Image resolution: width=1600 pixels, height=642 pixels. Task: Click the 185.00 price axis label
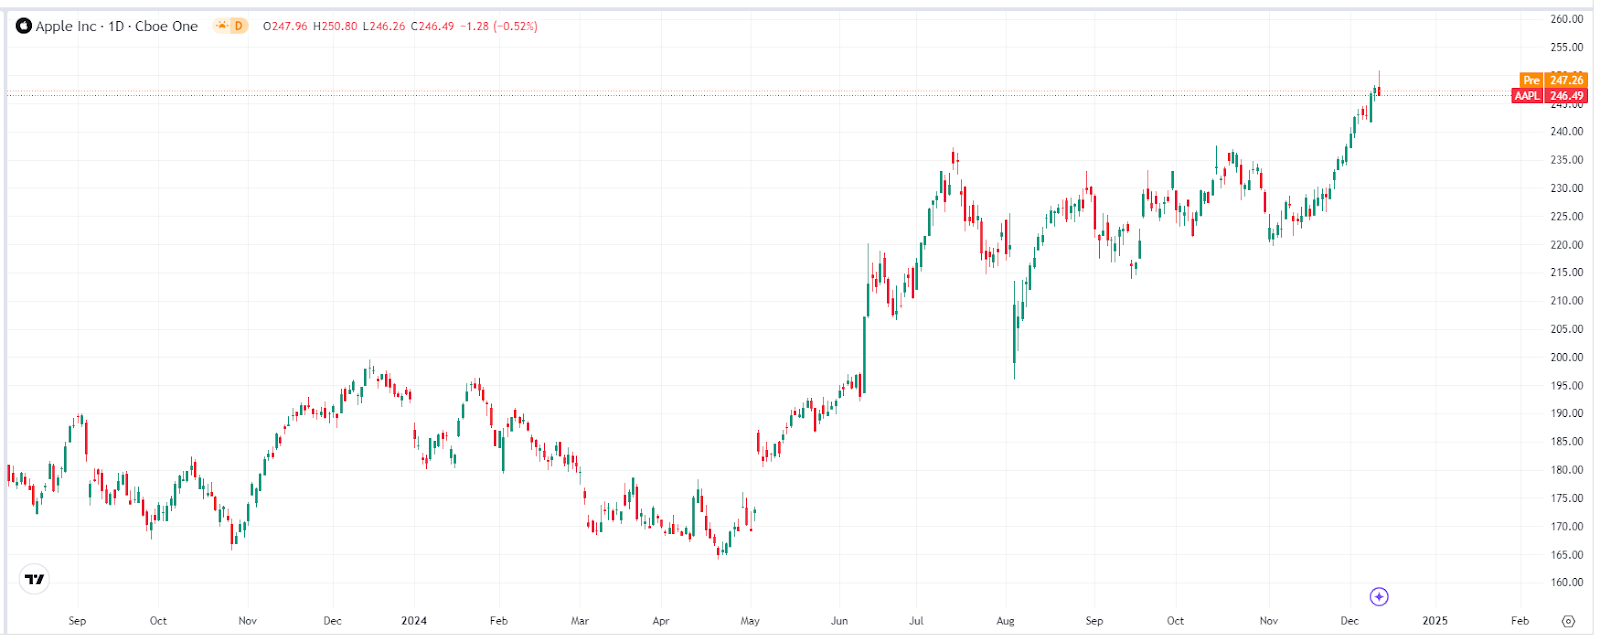click(1566, 441)
